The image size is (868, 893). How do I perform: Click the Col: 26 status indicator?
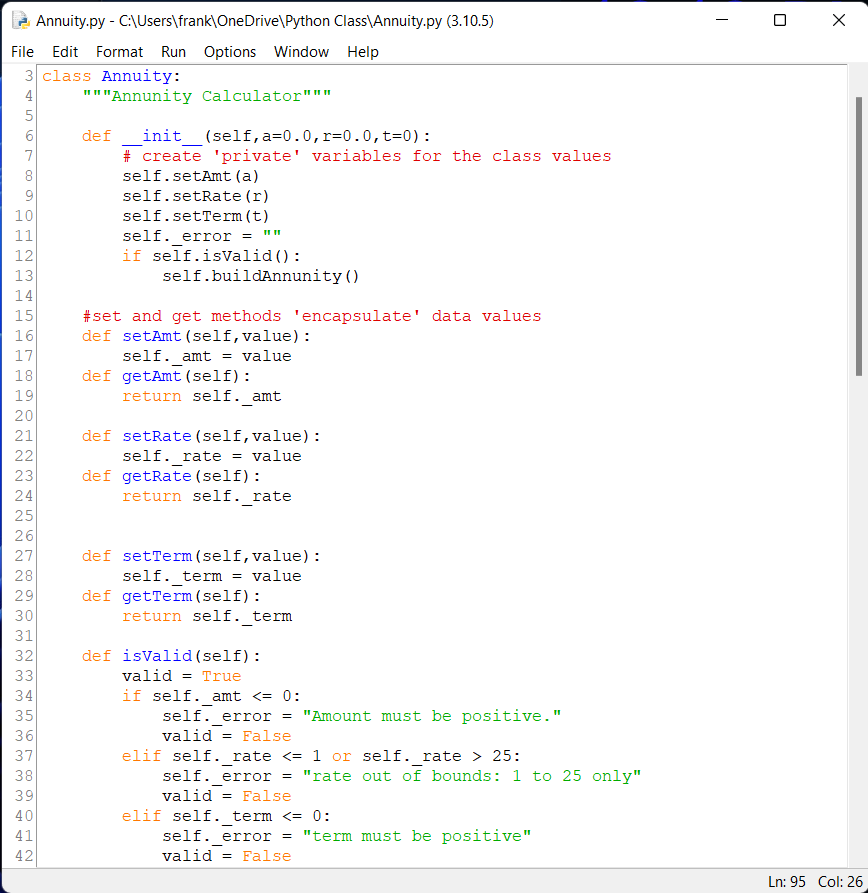[840, 882]
